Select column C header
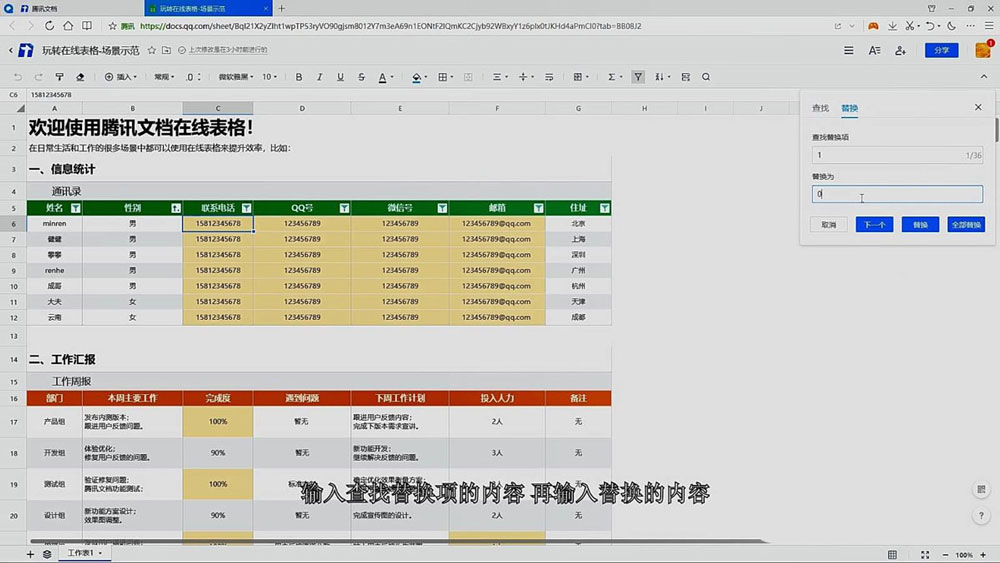 point(217,108)
